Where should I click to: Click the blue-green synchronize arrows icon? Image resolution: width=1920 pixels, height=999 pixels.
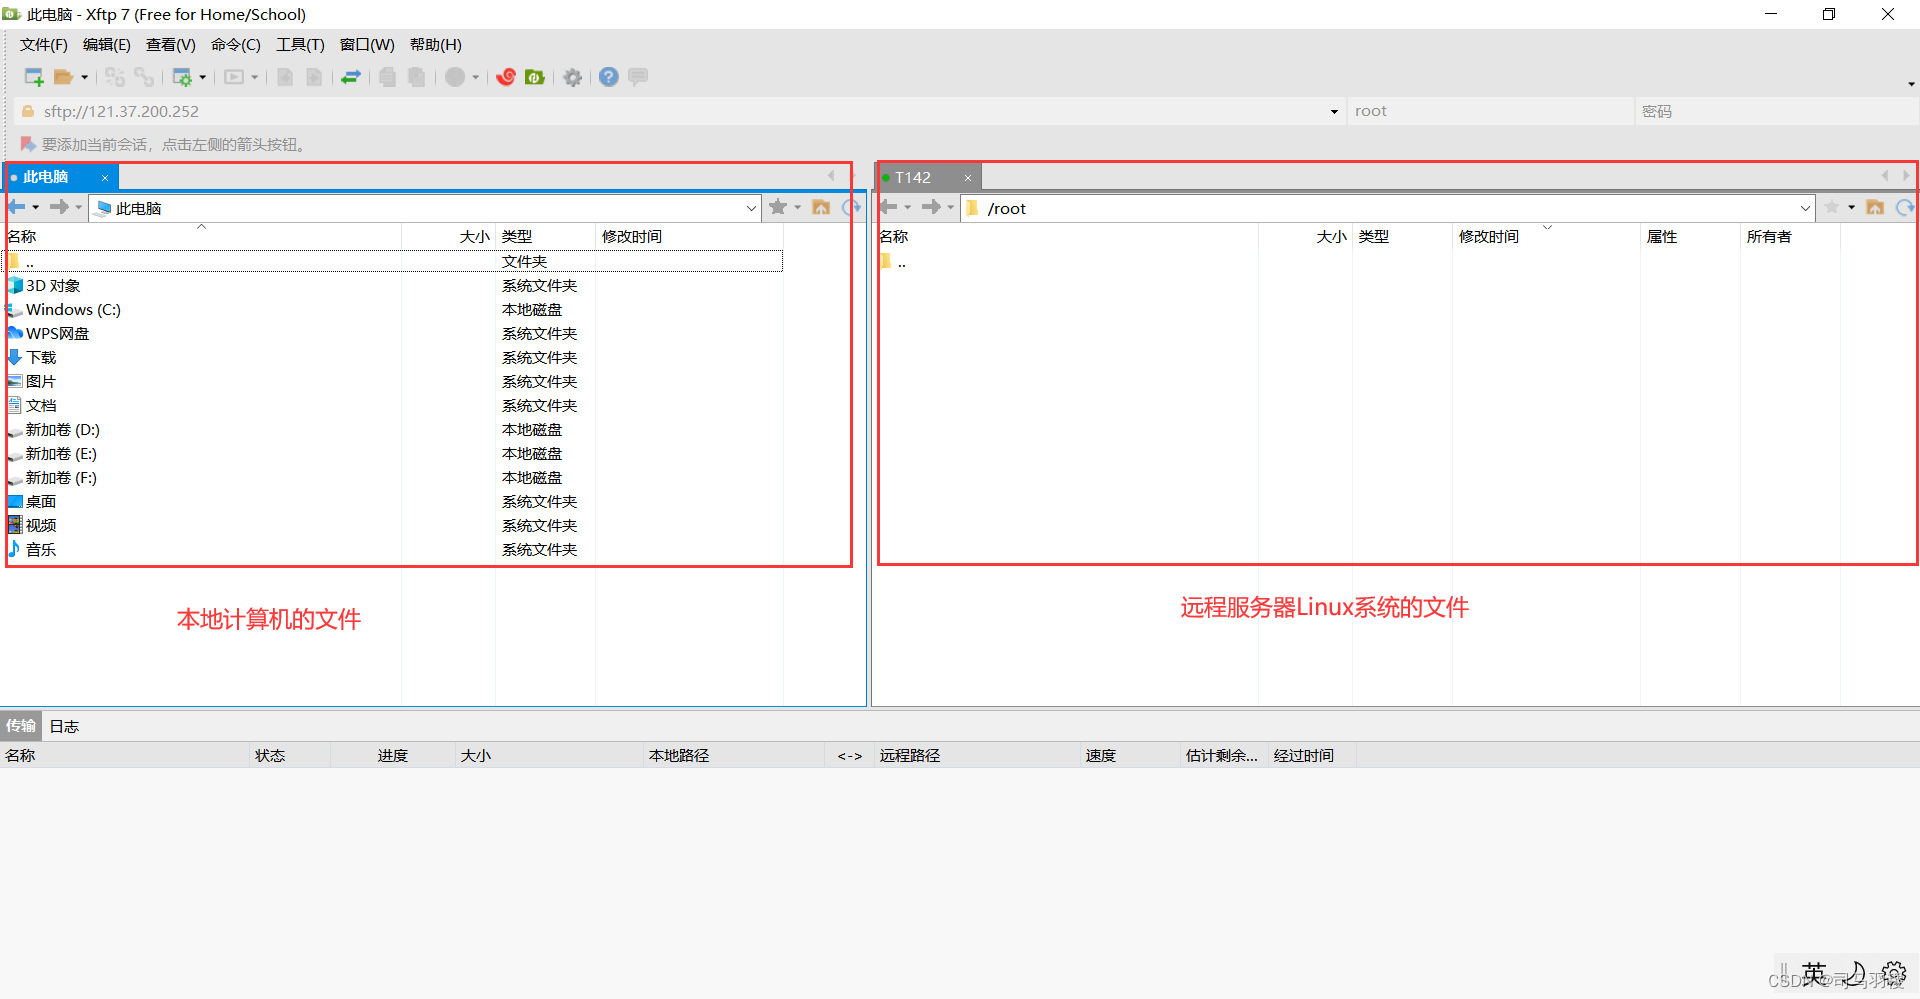coord(351,77)
